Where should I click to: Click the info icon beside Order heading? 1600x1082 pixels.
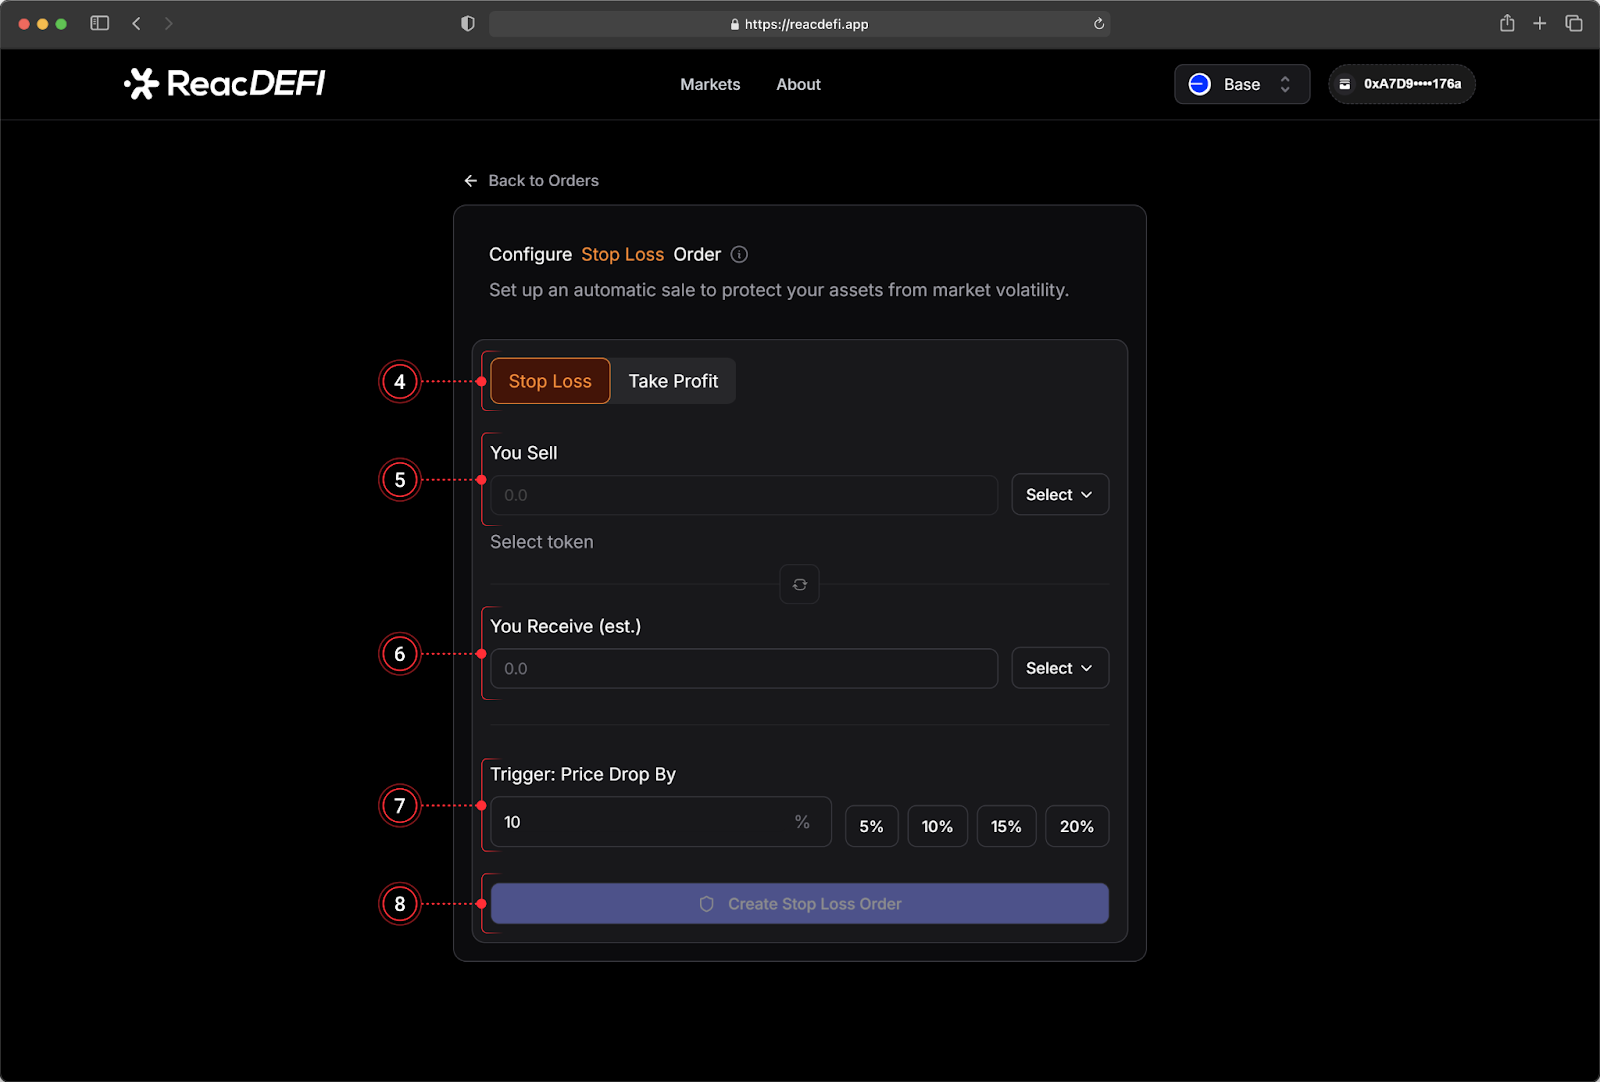[x=739, y=255]
